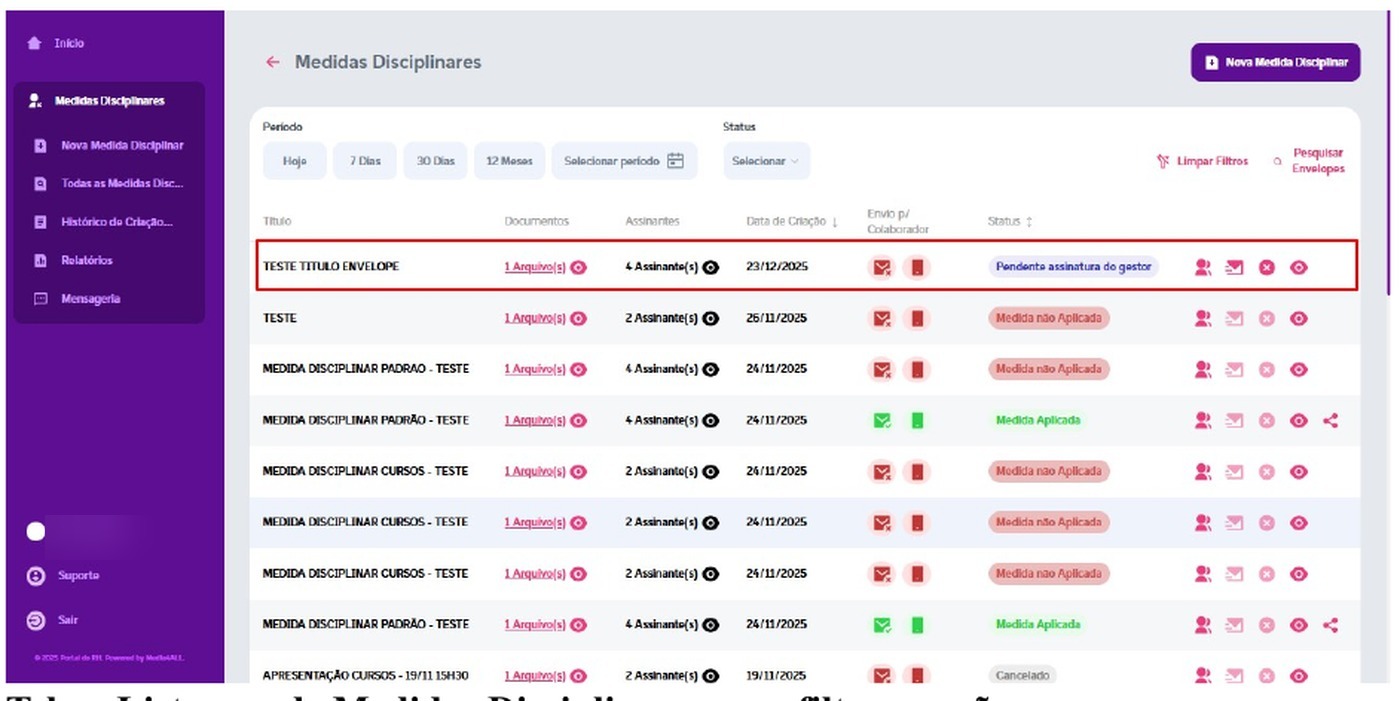
Task: Open Histórico de Criação... in sidebar
Action: pyautogui.click(x=104, y=222)
